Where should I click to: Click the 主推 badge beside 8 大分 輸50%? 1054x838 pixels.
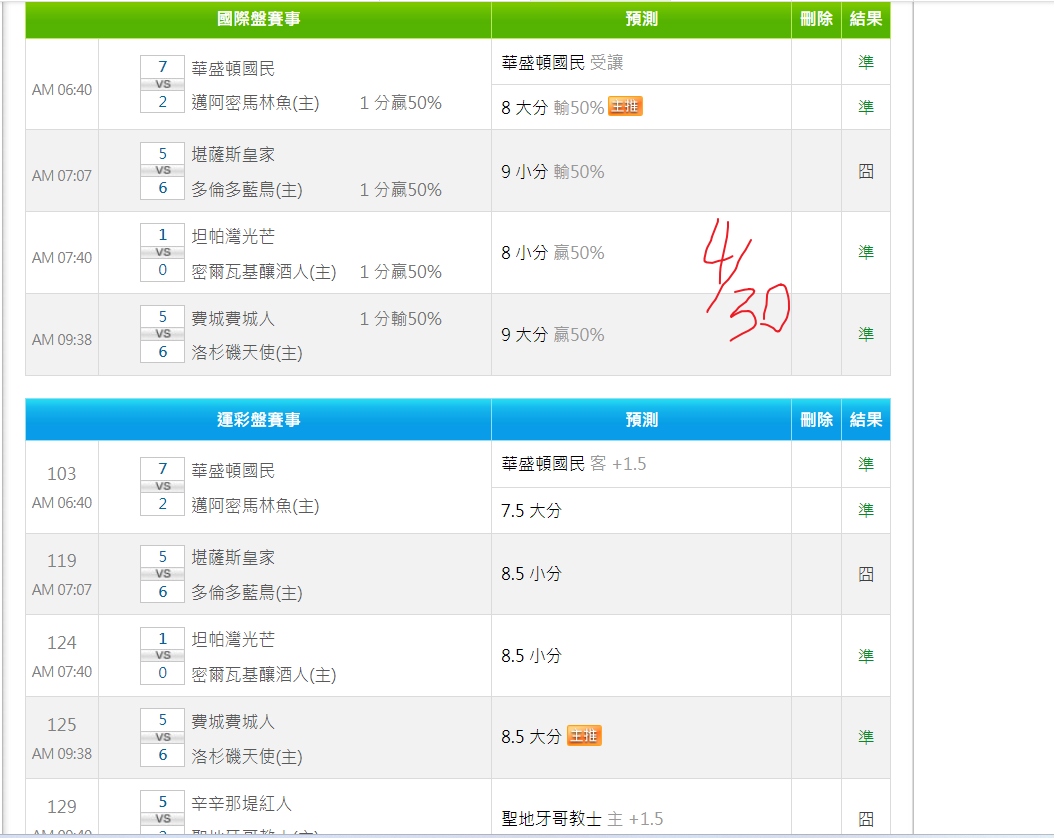tap(625, 106)
